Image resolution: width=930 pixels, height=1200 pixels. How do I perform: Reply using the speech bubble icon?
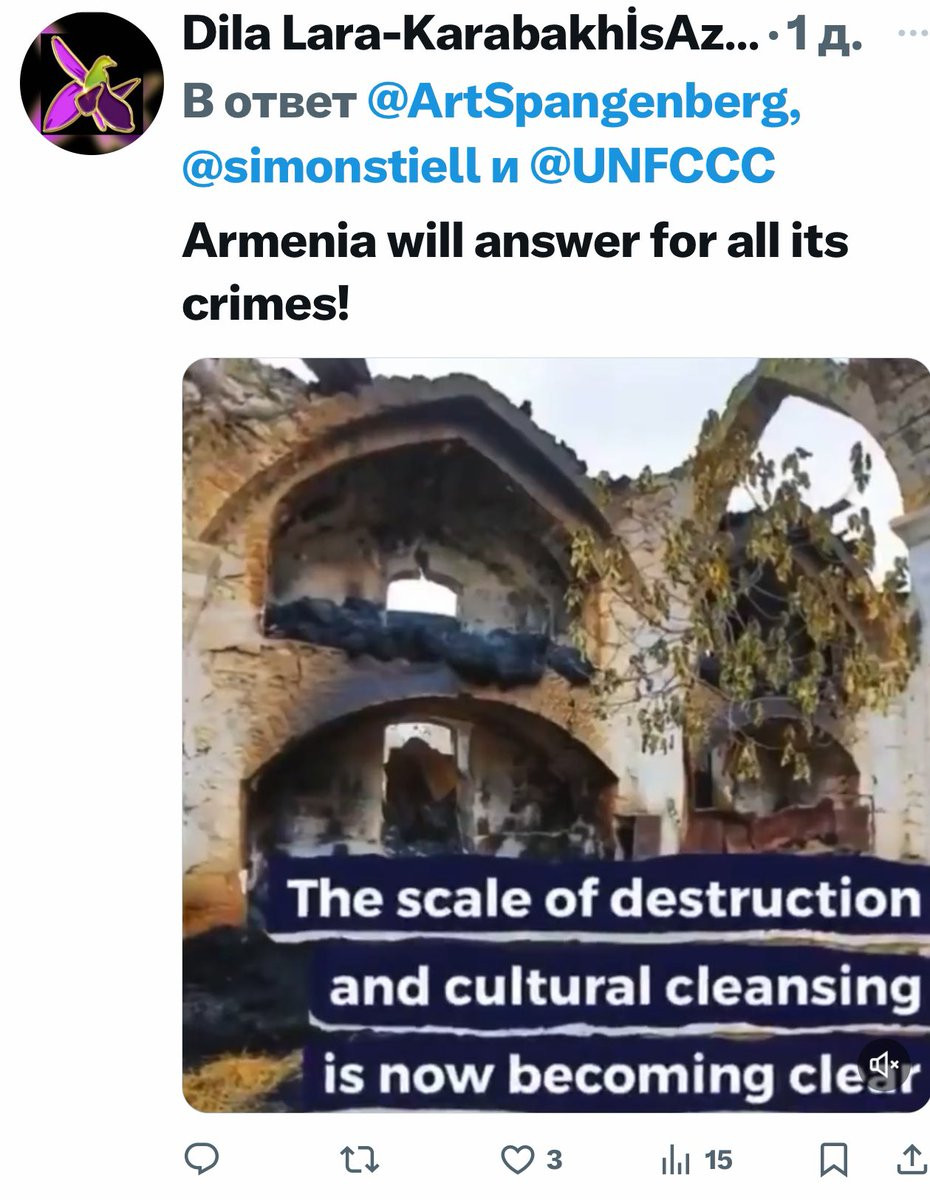pos(204,1159)
